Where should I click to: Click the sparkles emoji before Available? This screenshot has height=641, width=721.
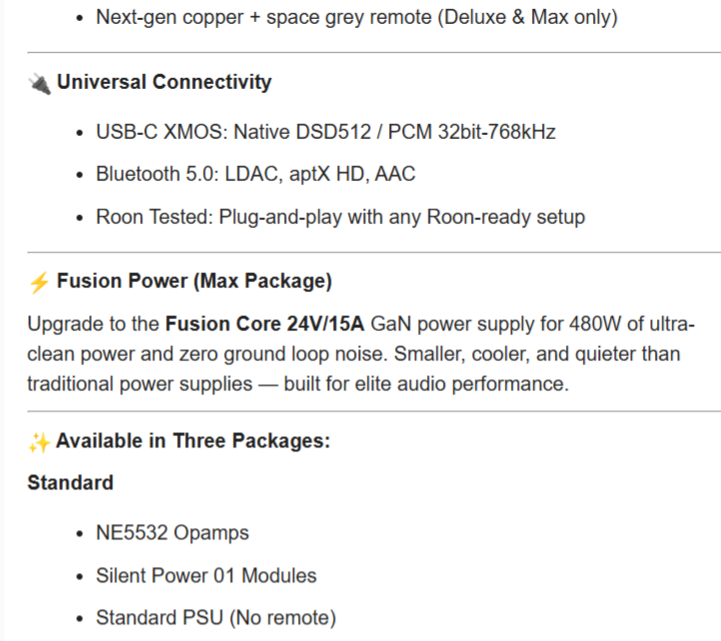38,441
